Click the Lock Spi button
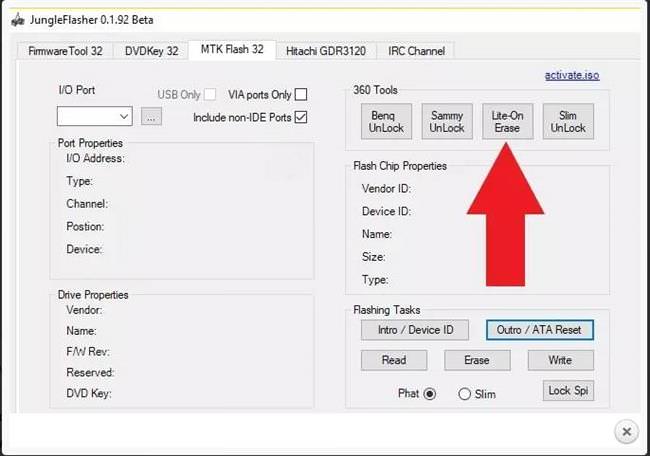650x456 pixels. click(x=568, y=391)
